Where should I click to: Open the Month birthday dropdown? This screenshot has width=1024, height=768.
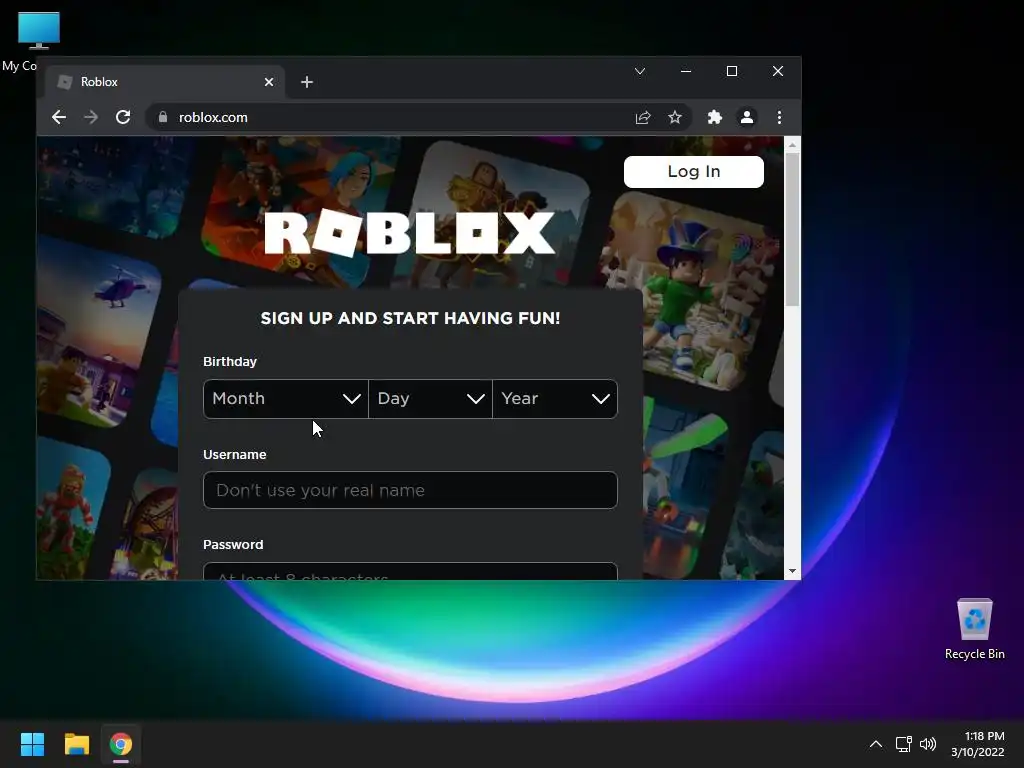(x=286, y=398)
